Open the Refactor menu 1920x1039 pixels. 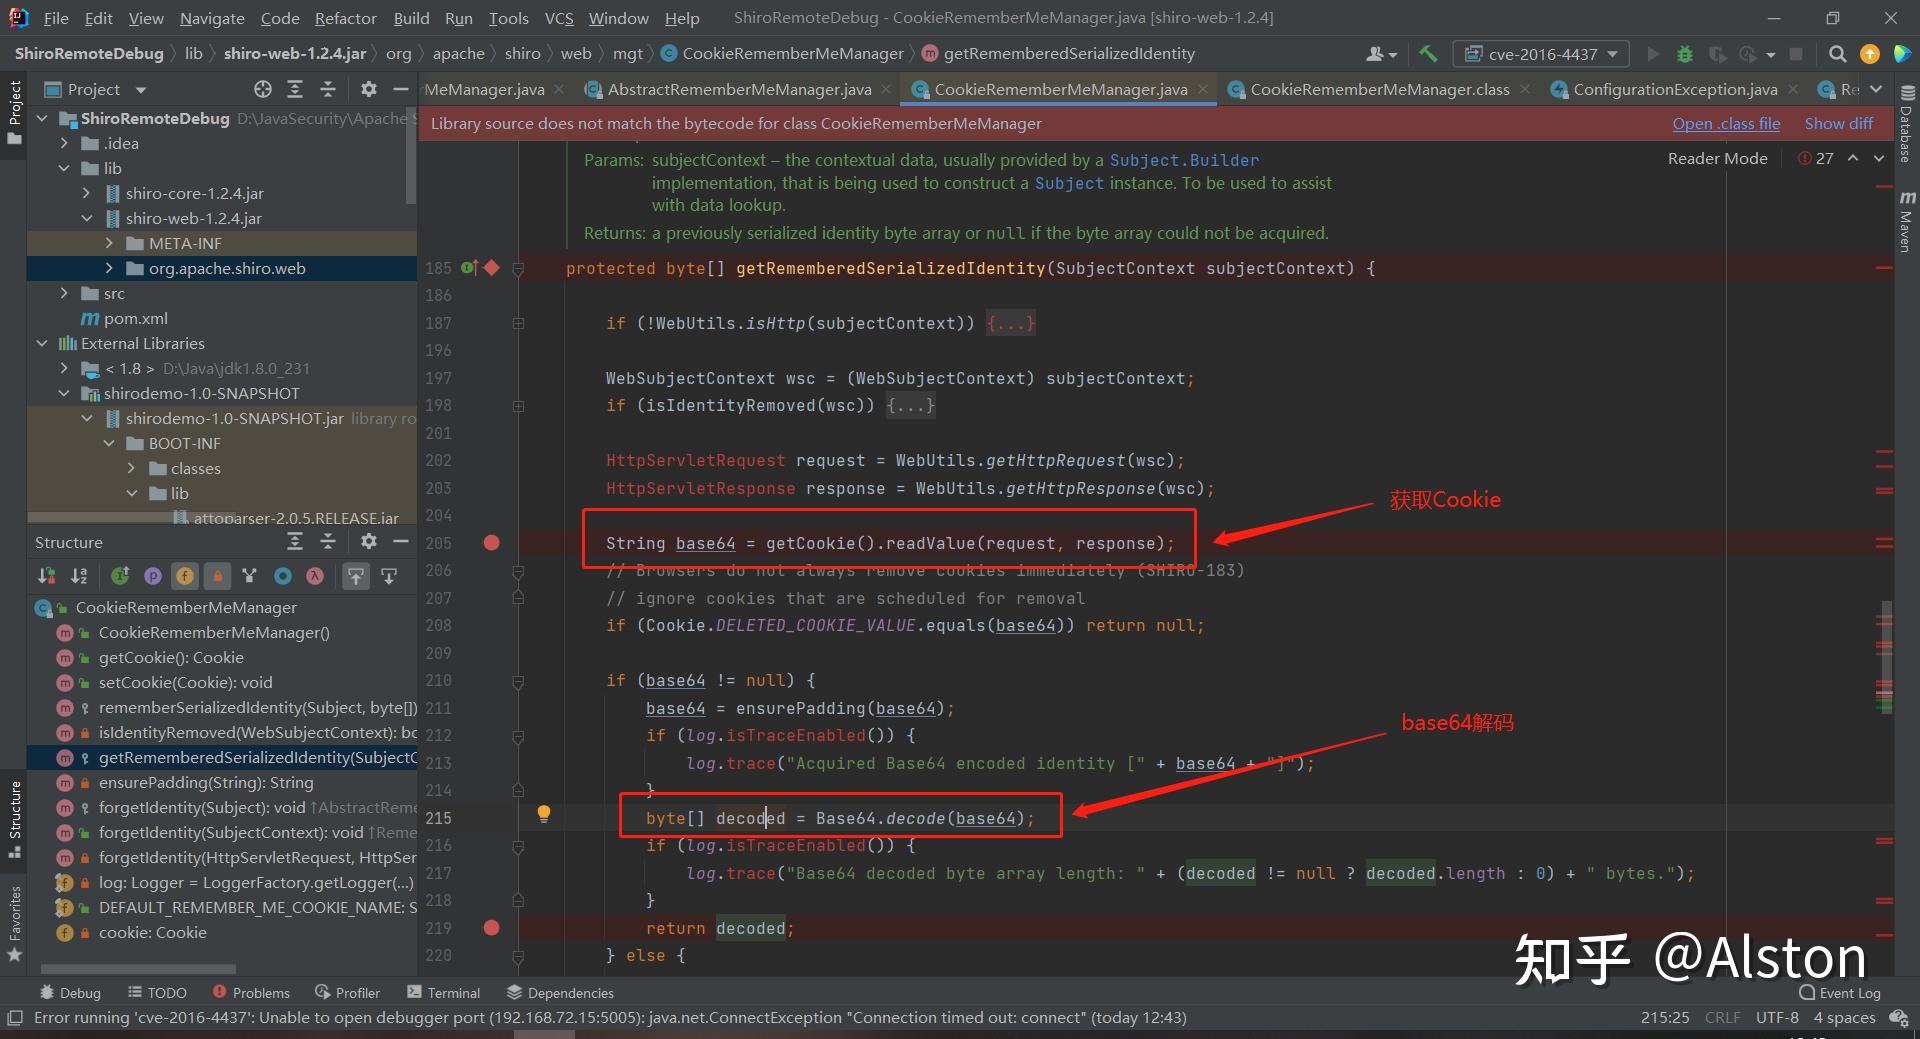pyautogui.click(x=345, y=18)
